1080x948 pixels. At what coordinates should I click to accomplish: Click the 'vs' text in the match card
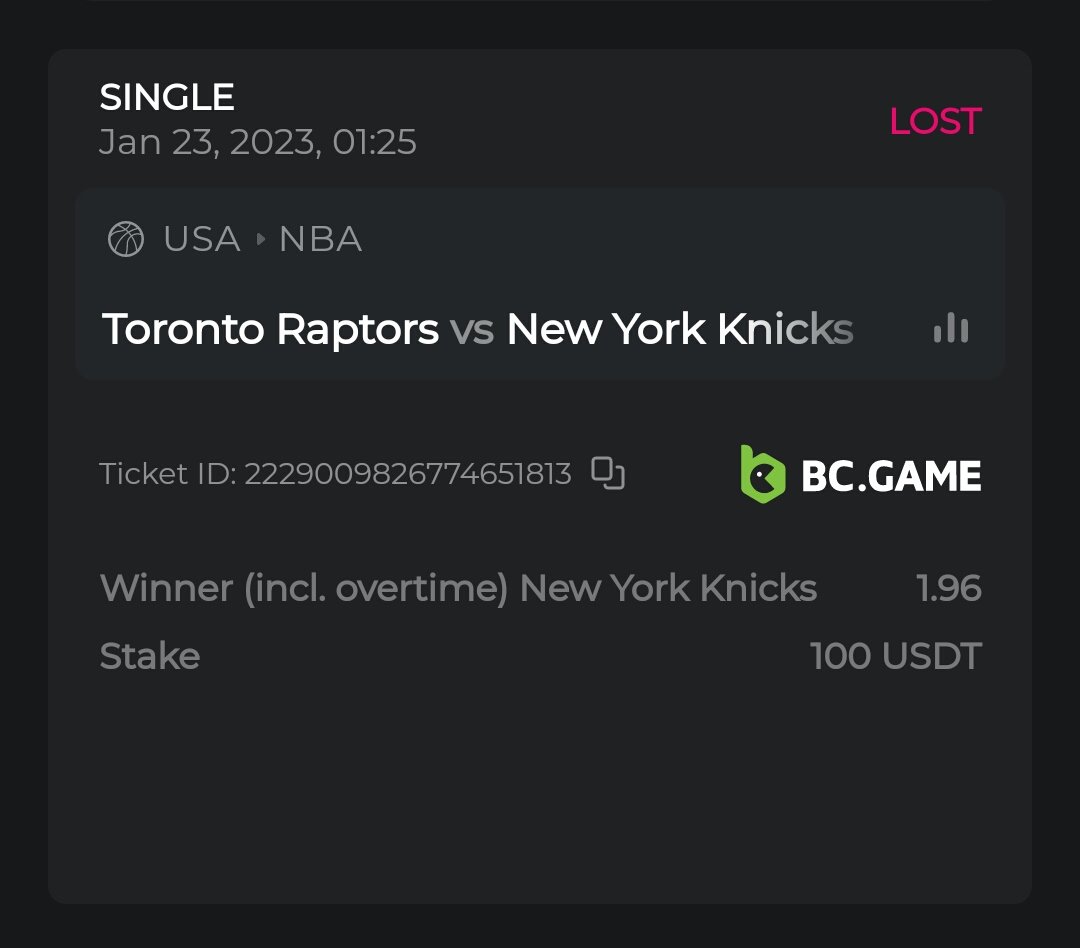472,329
